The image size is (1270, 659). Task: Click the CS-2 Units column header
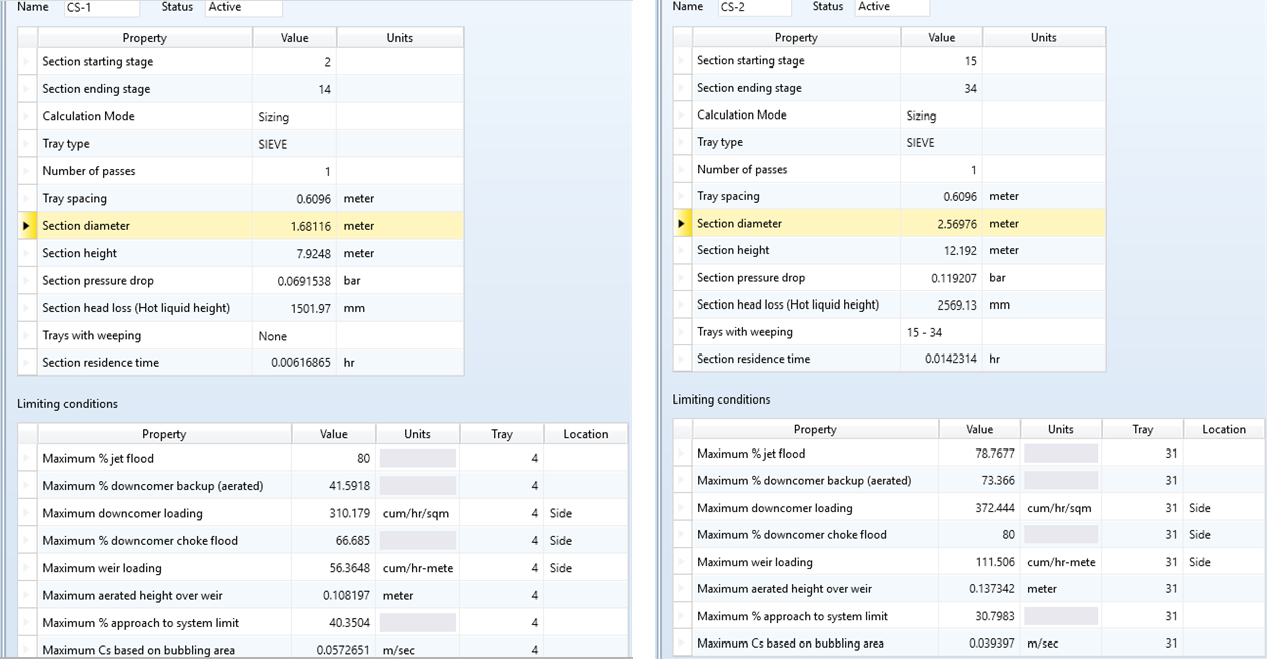1044,37
